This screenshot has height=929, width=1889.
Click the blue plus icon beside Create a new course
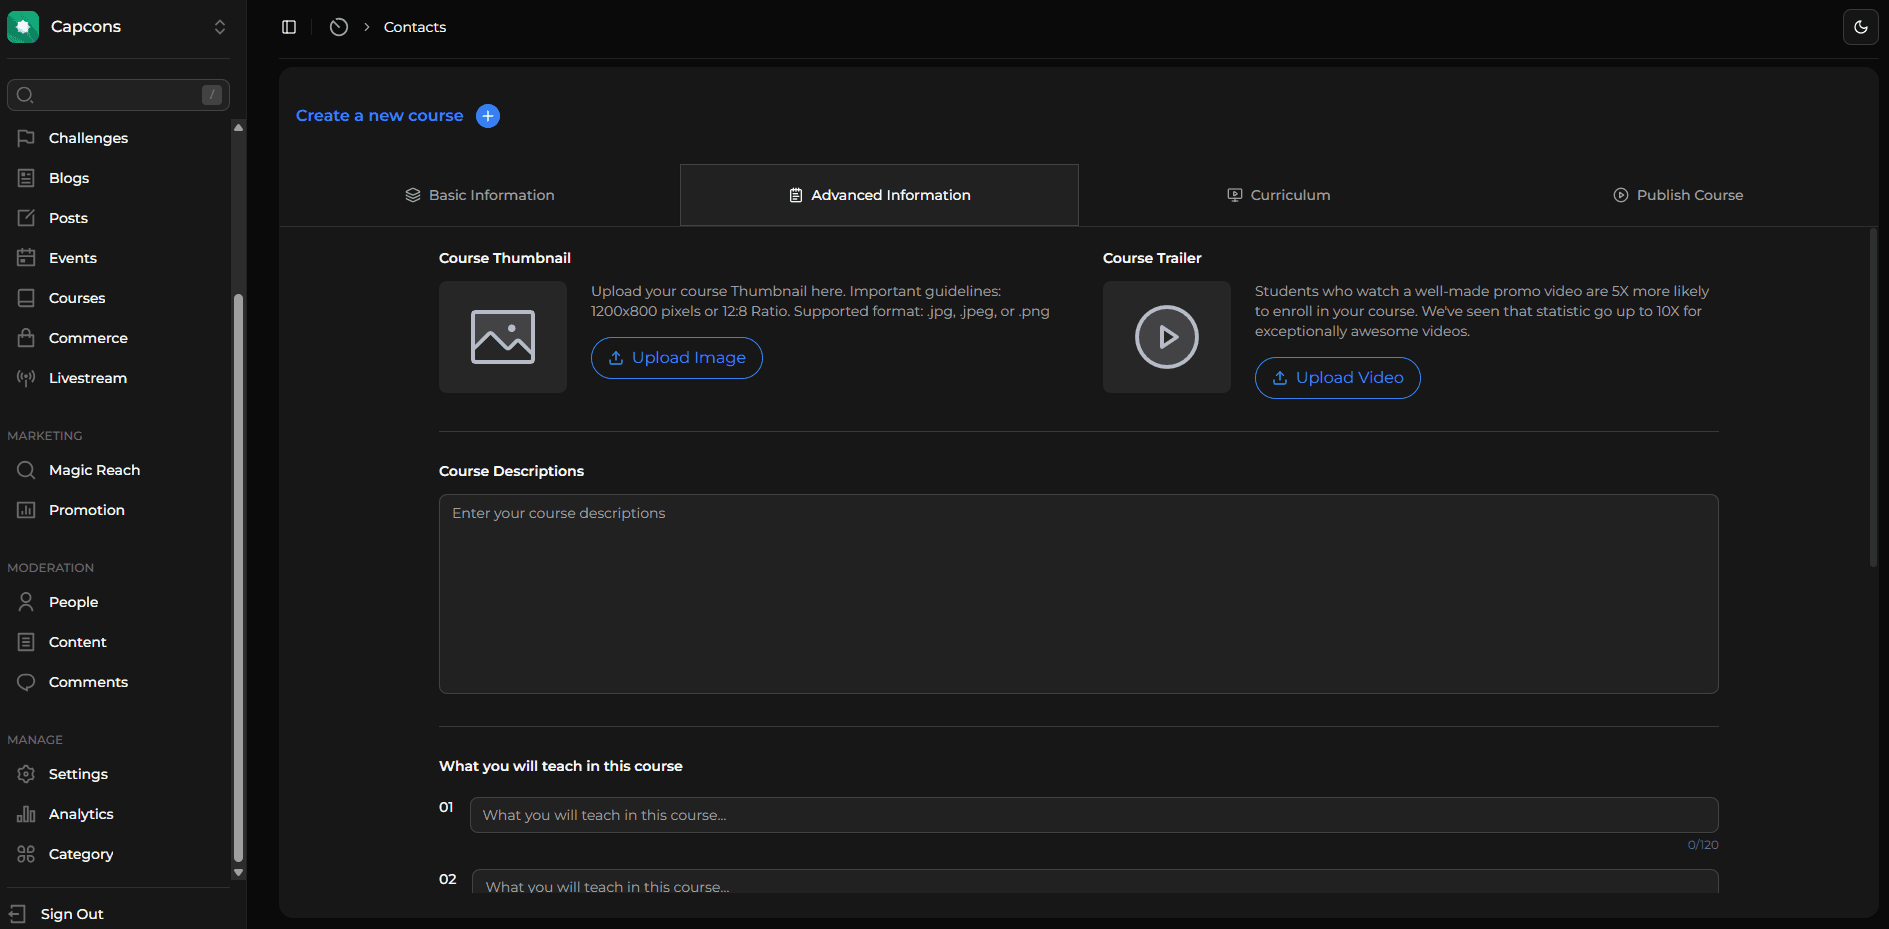[488, 116]
